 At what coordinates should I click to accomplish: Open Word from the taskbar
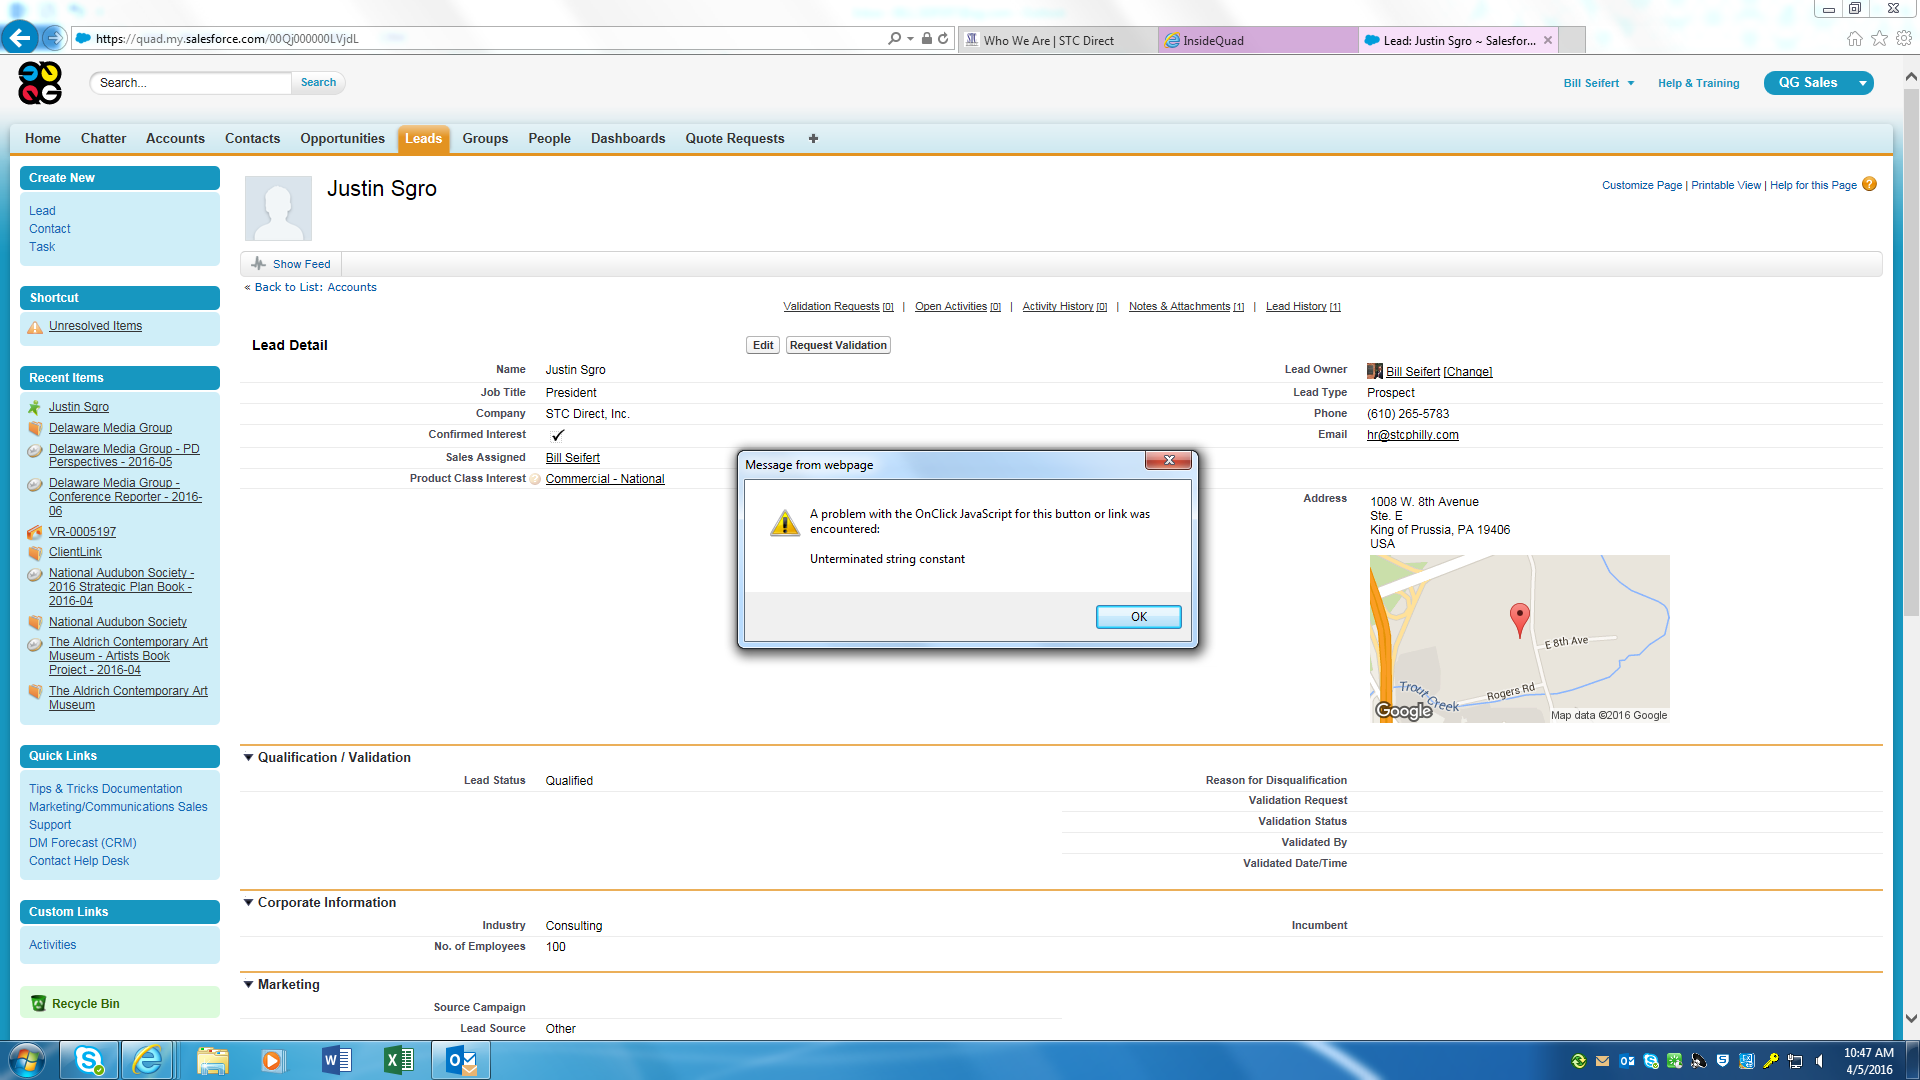click(x=336, y=1060)
